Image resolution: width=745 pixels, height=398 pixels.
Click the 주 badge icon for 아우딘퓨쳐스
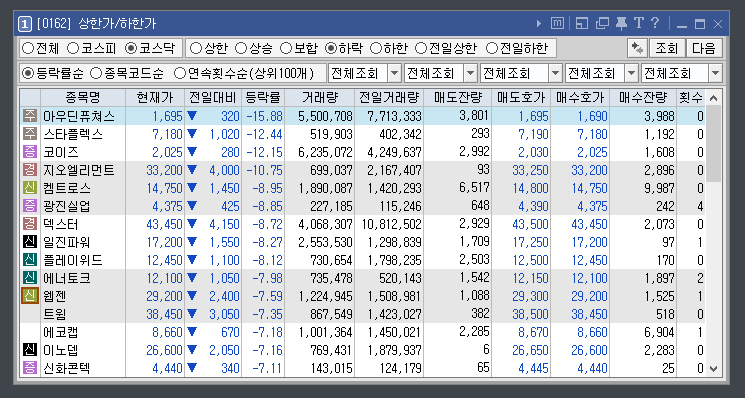(x=29, y=115)
